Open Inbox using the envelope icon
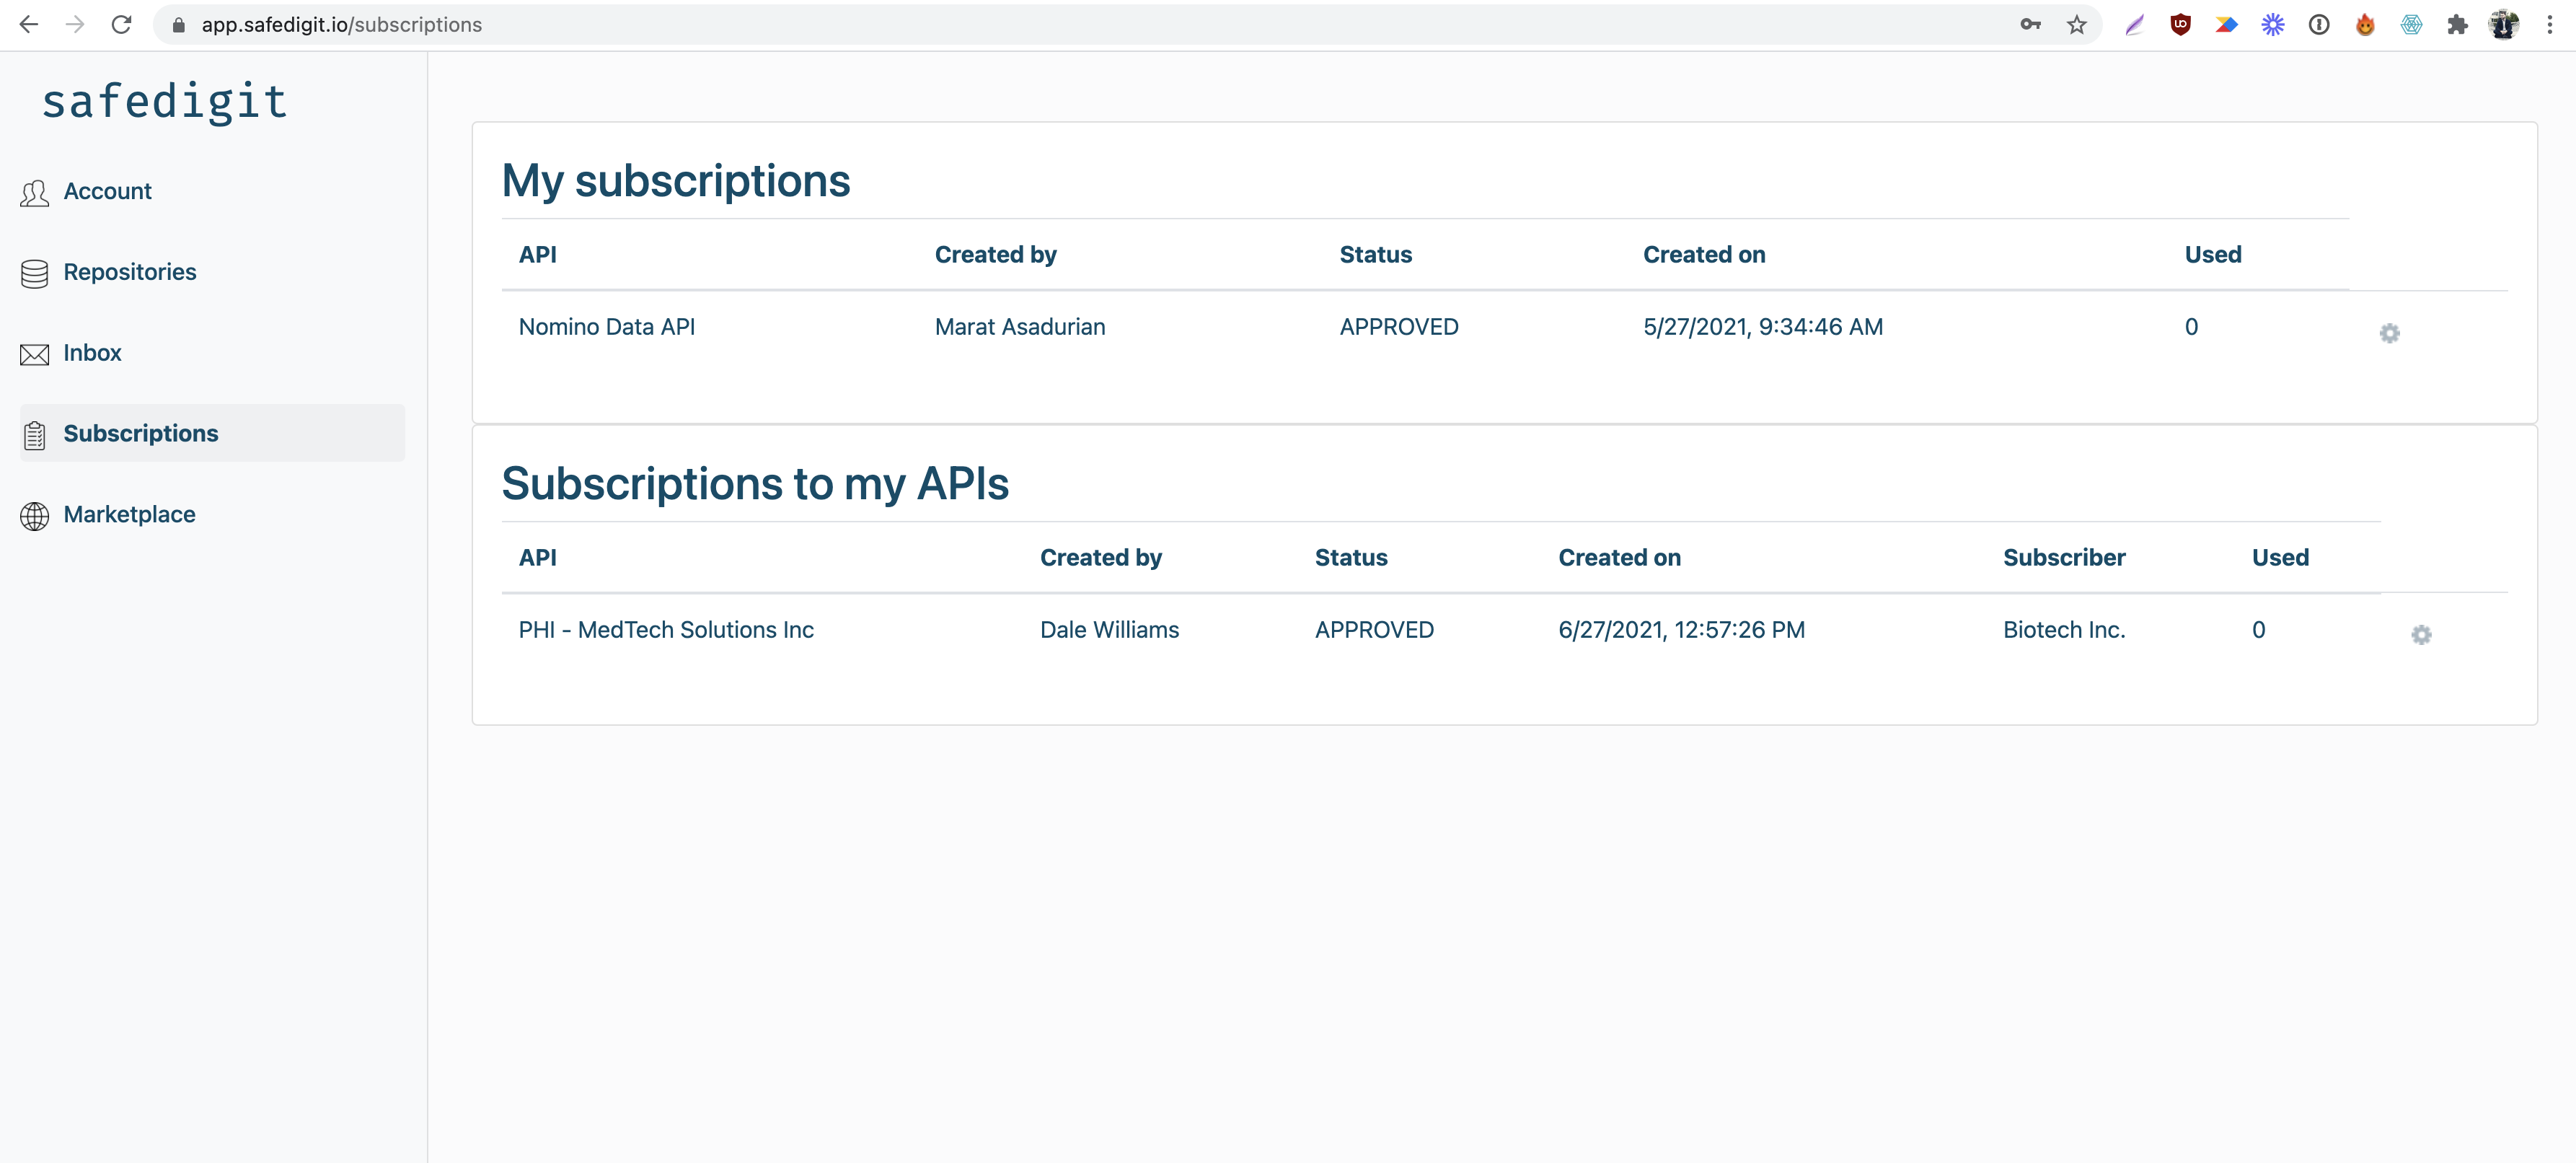Screen dimensions: 2576x1163 tap(35, 354)
